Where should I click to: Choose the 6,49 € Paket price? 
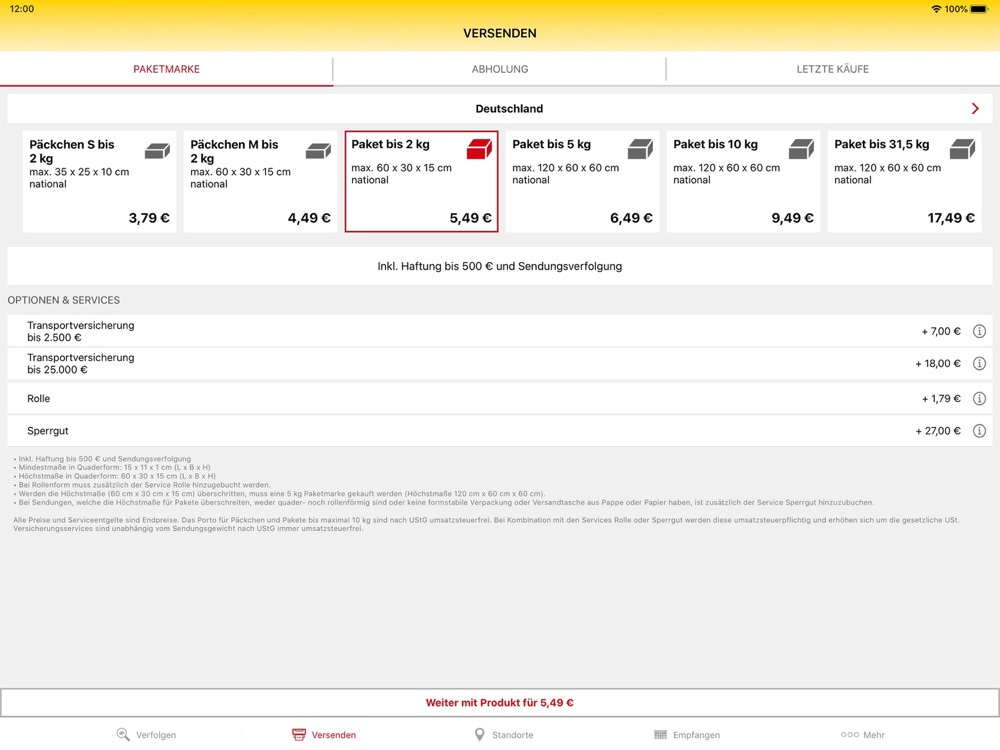tap(631, 218)
